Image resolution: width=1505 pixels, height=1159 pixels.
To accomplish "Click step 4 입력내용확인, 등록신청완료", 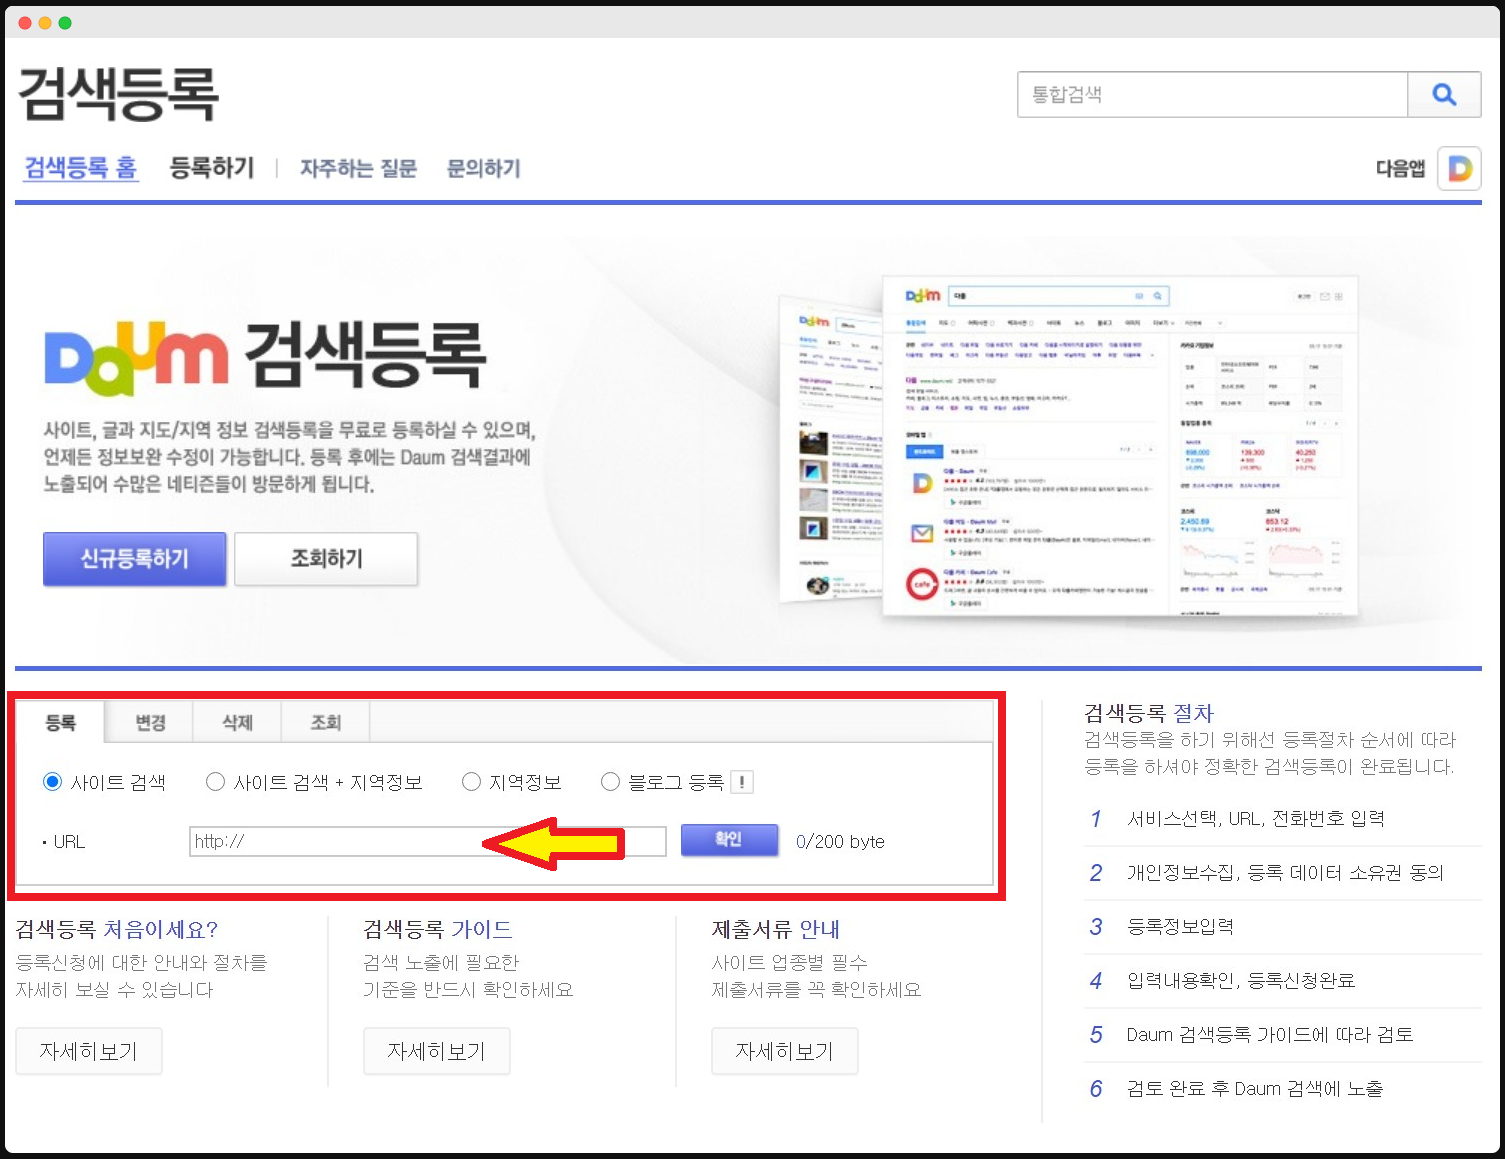I will click(x=1241, y=981).
